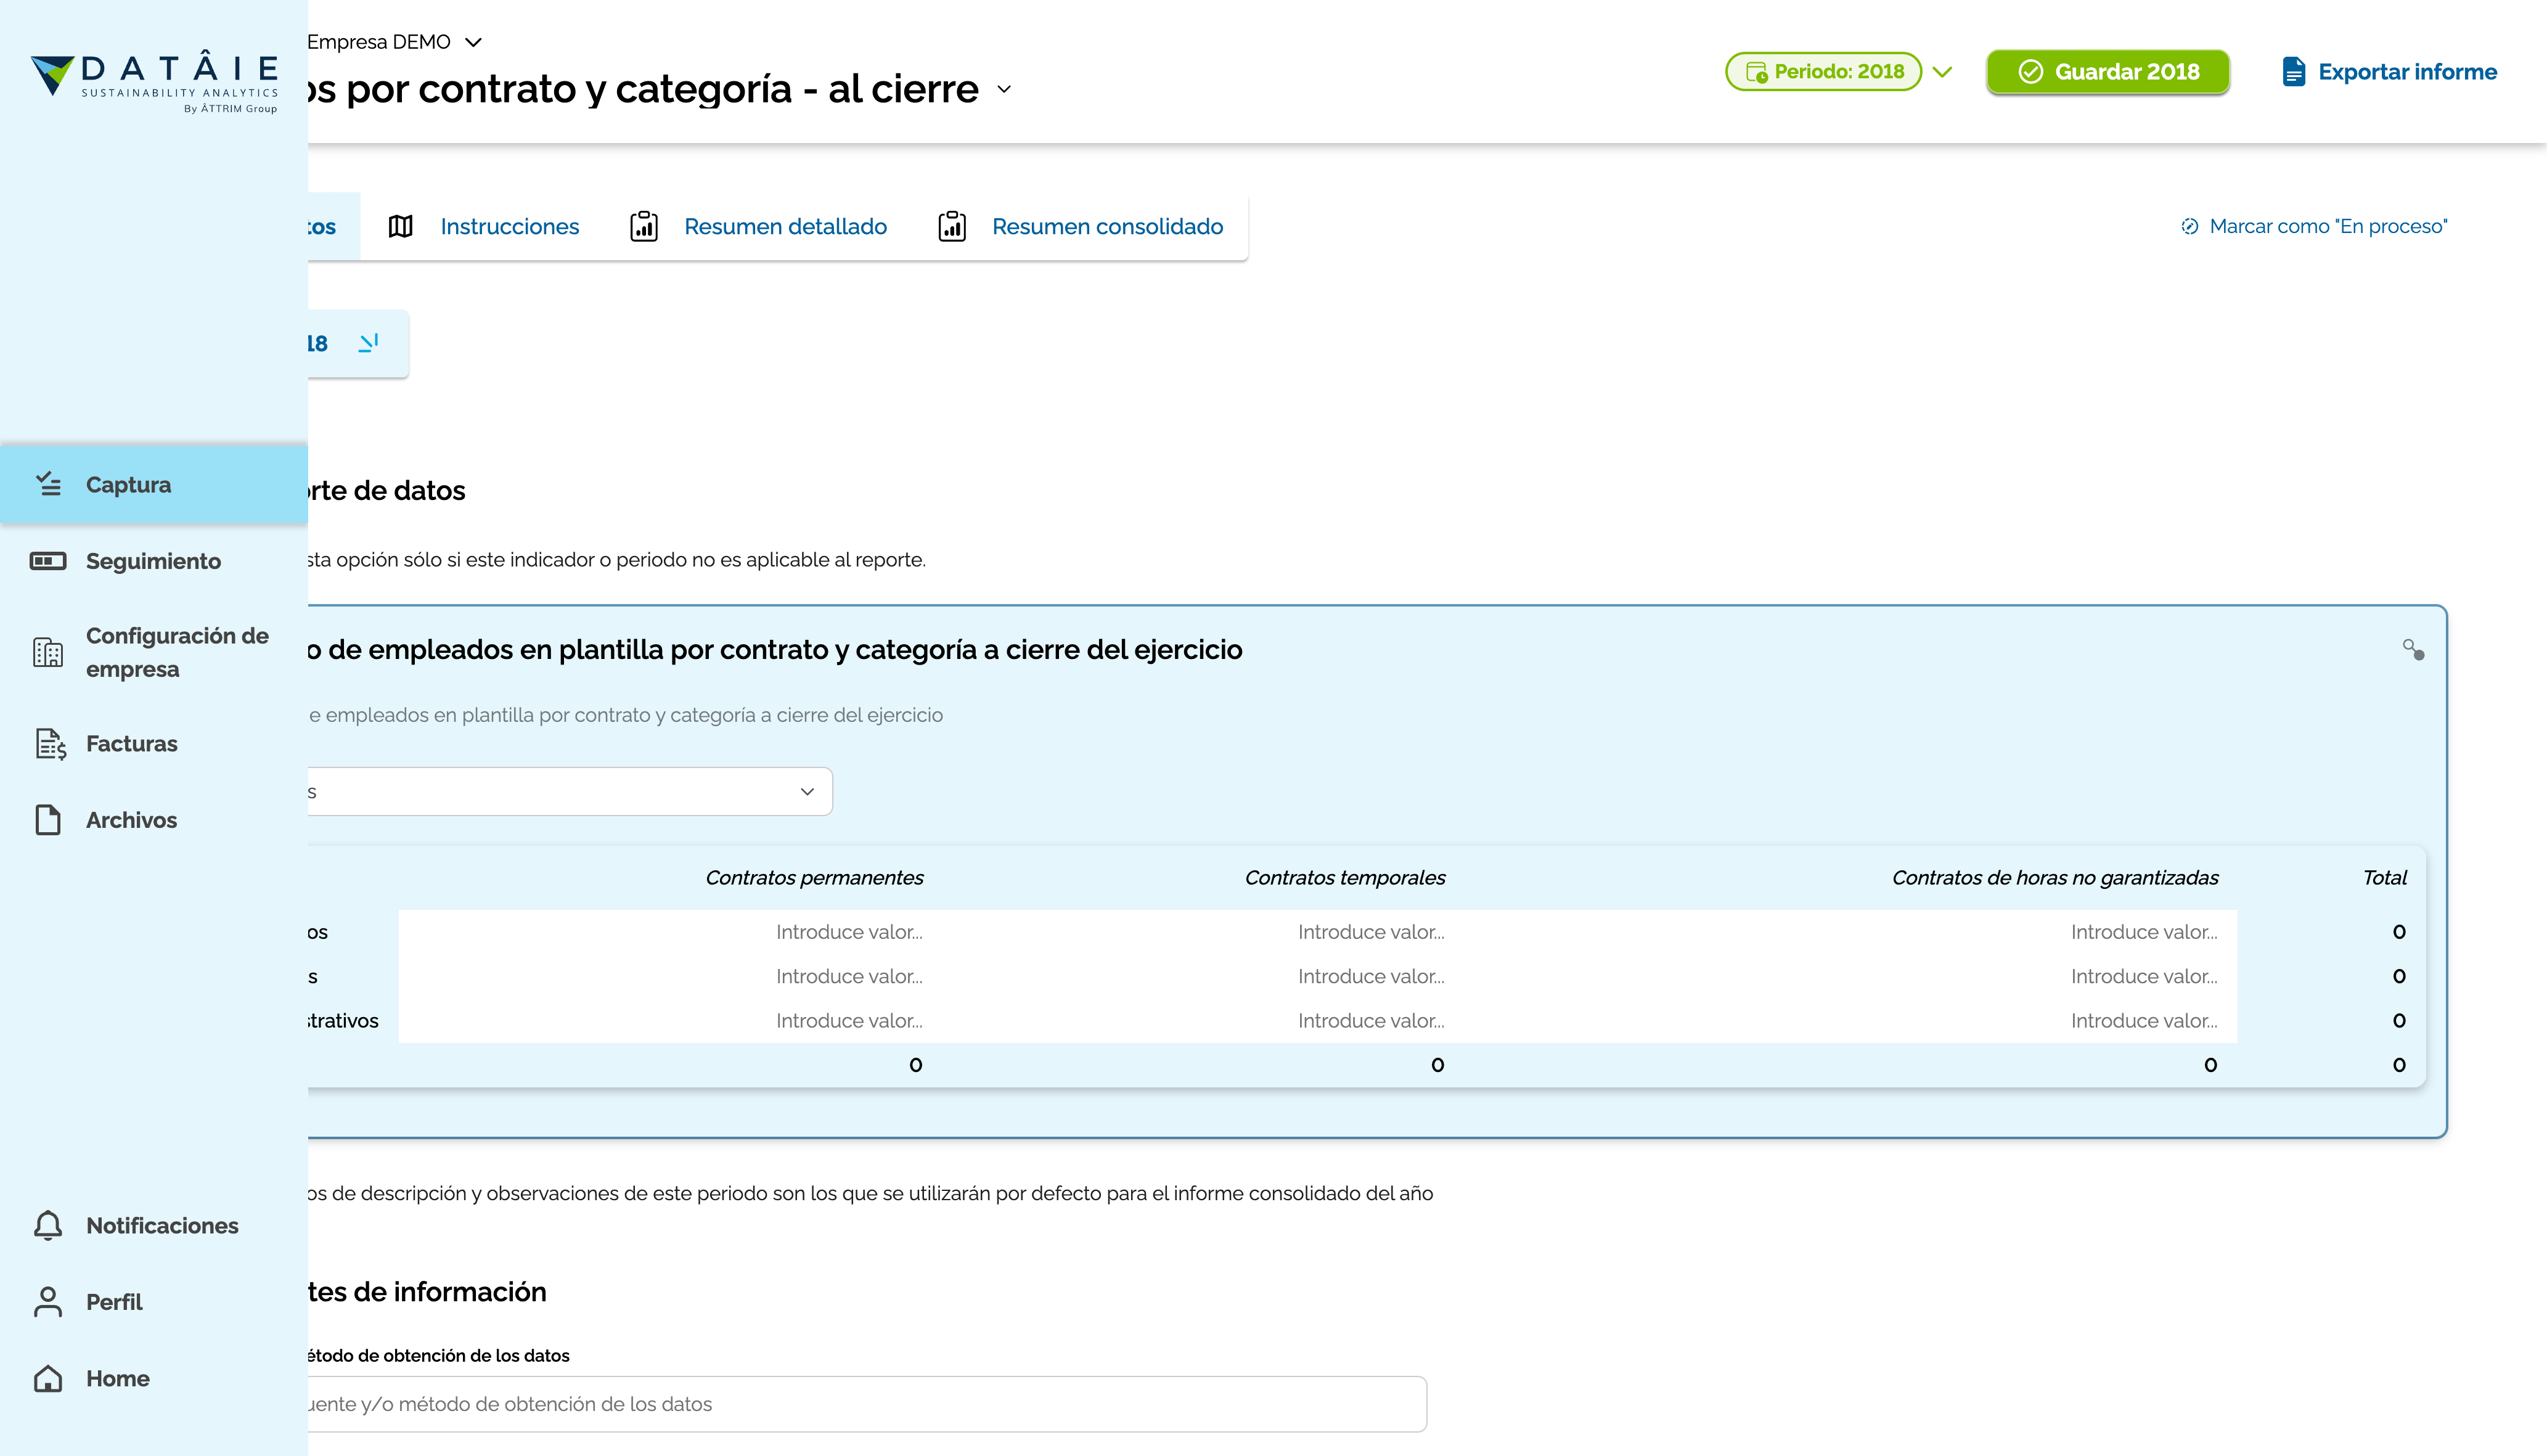
Task: Click the settings icon in employee card corner
Action: pos(2413,650)
